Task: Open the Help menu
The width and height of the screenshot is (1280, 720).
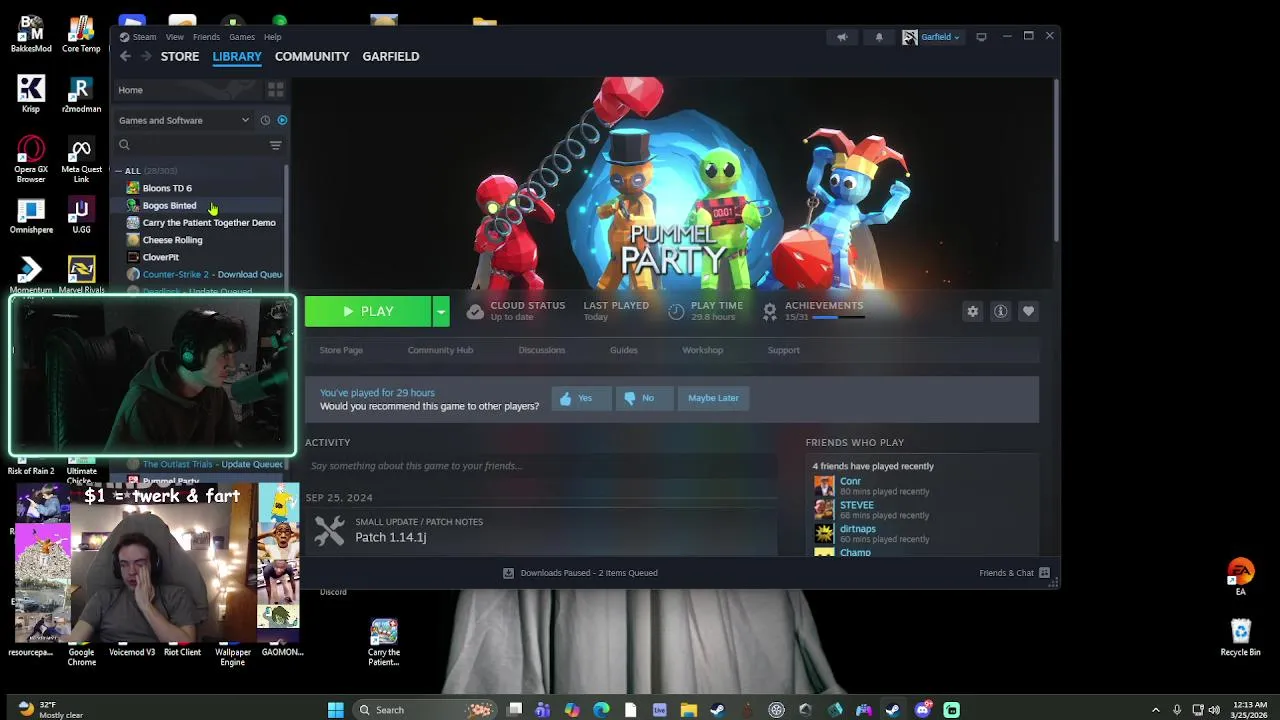Action: click(x=272, y=37)
